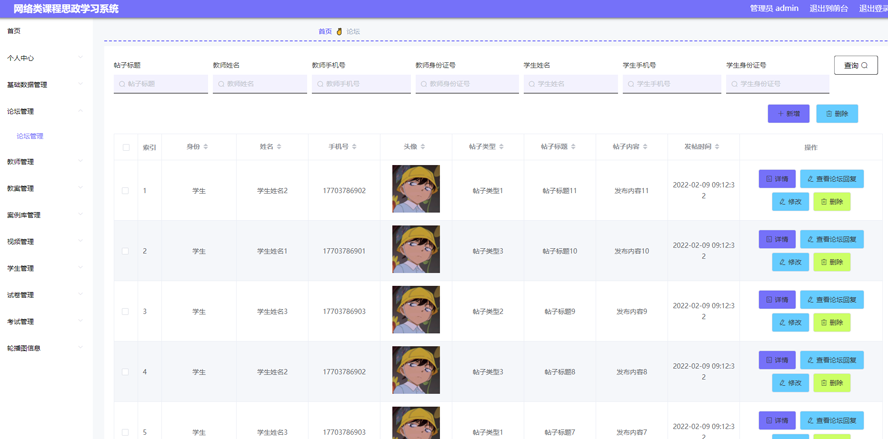Viewport: 888px width, 439px height.
Task: Click the 新增 button to add post
Action: 788,114
